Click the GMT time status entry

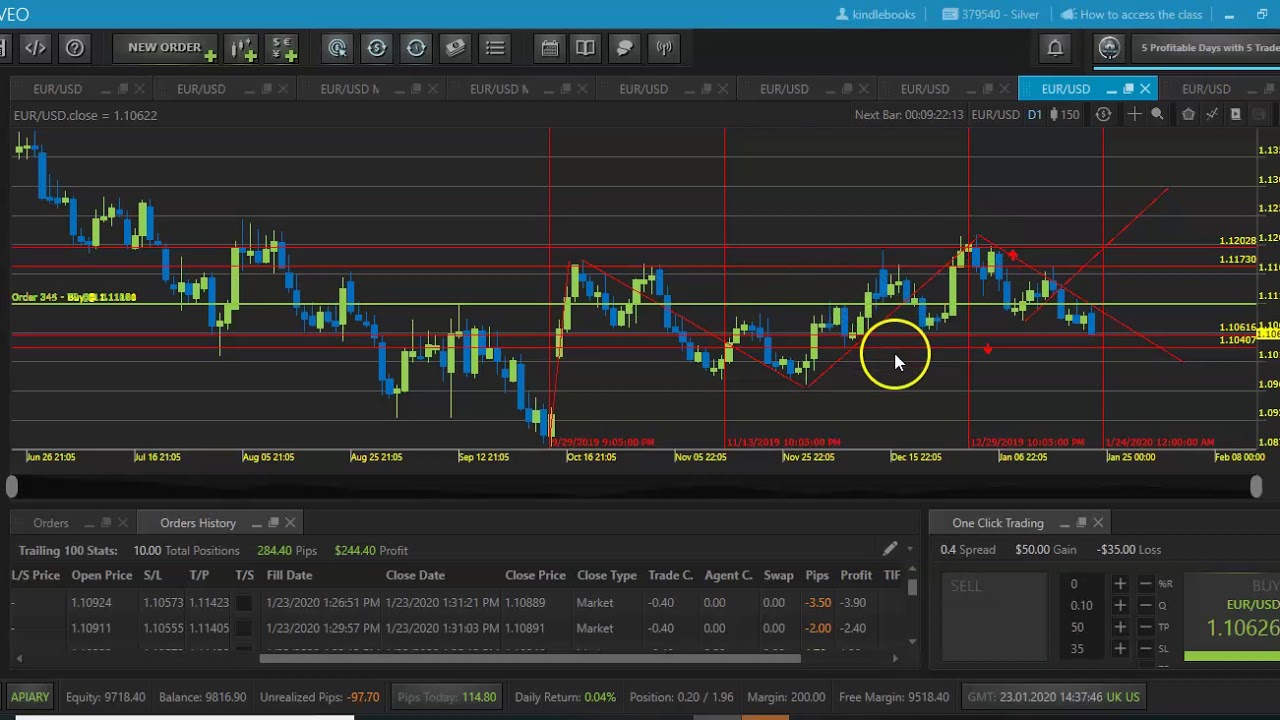tap(1053, 697)
